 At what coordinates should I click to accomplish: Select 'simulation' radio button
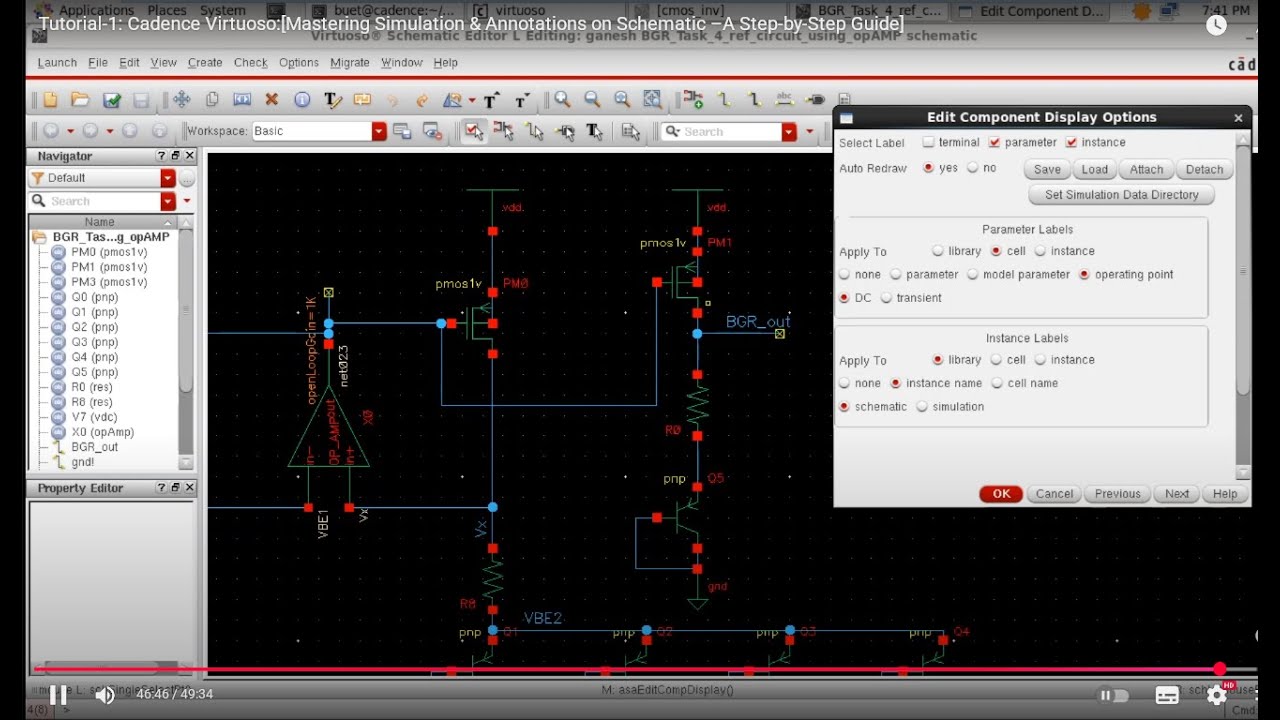pyautogui.click(x=922, y=407)
